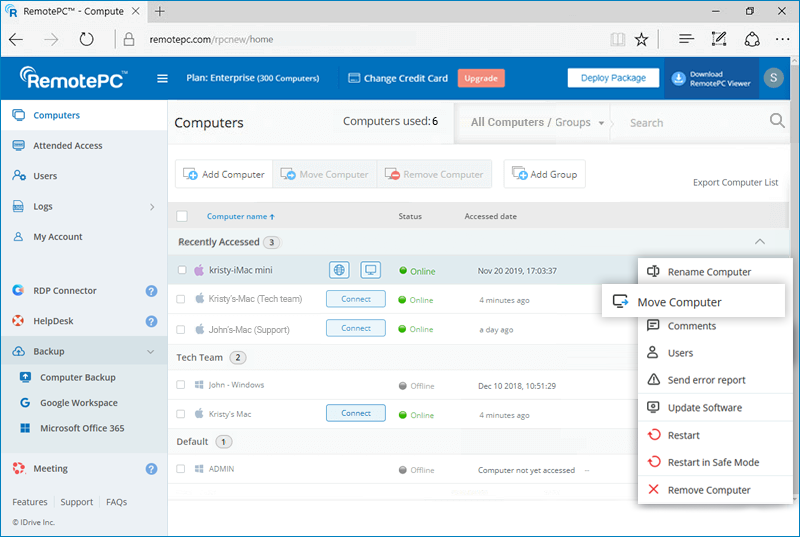Select the ADMIN computer checkbox

click(x=181, y=469)
